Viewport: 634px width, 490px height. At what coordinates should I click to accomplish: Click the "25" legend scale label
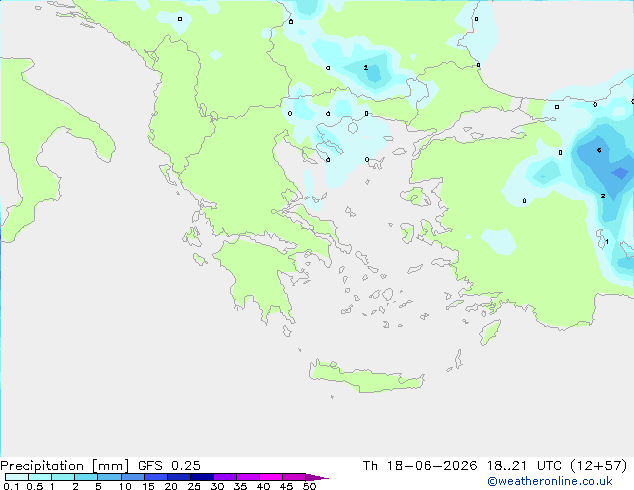pyautogui.click(x=194, y=486)
